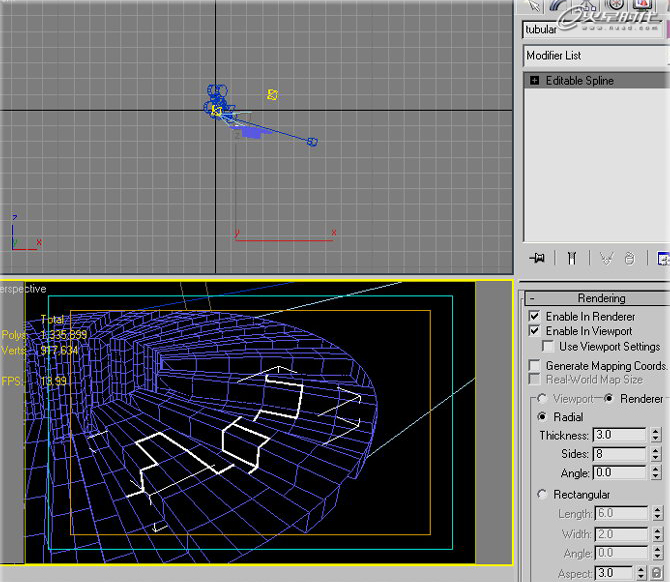Click the yellow light object in viewport
Viewport: 670px width, 582px height.
click(271, 95)
